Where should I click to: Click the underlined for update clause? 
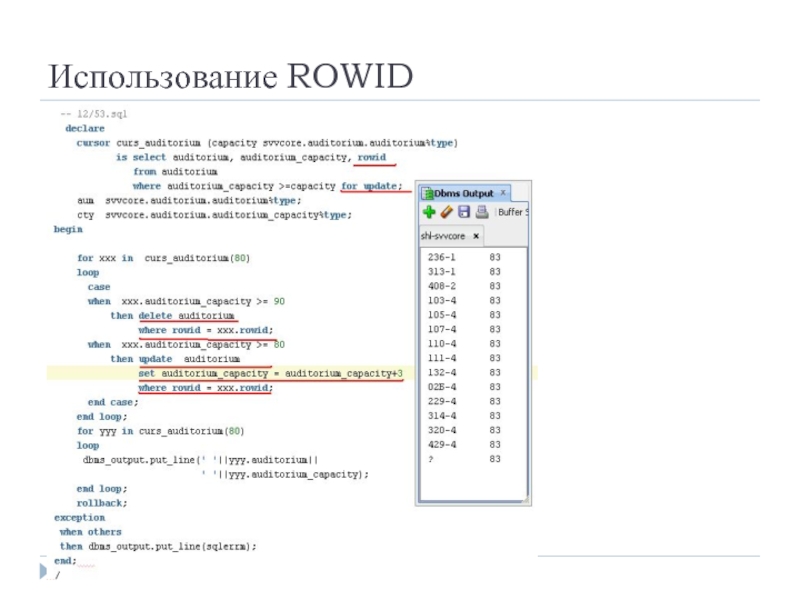point(371,186)
